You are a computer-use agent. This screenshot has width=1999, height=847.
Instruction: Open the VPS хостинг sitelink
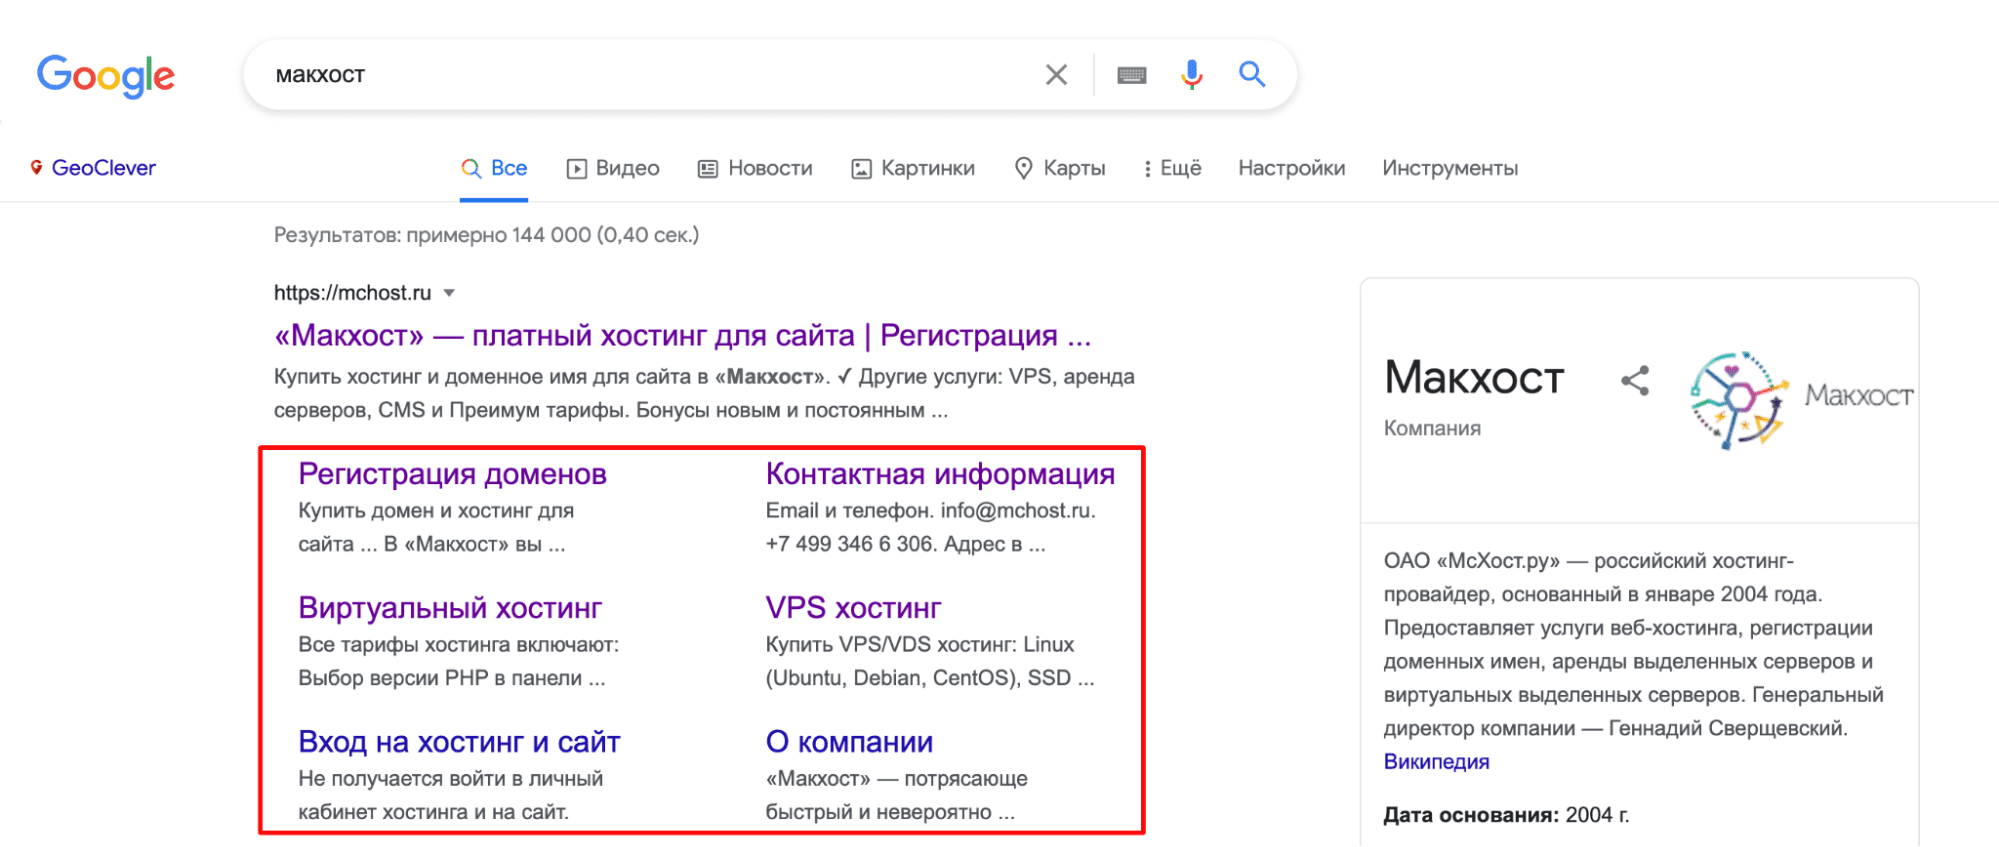point(853,608)
